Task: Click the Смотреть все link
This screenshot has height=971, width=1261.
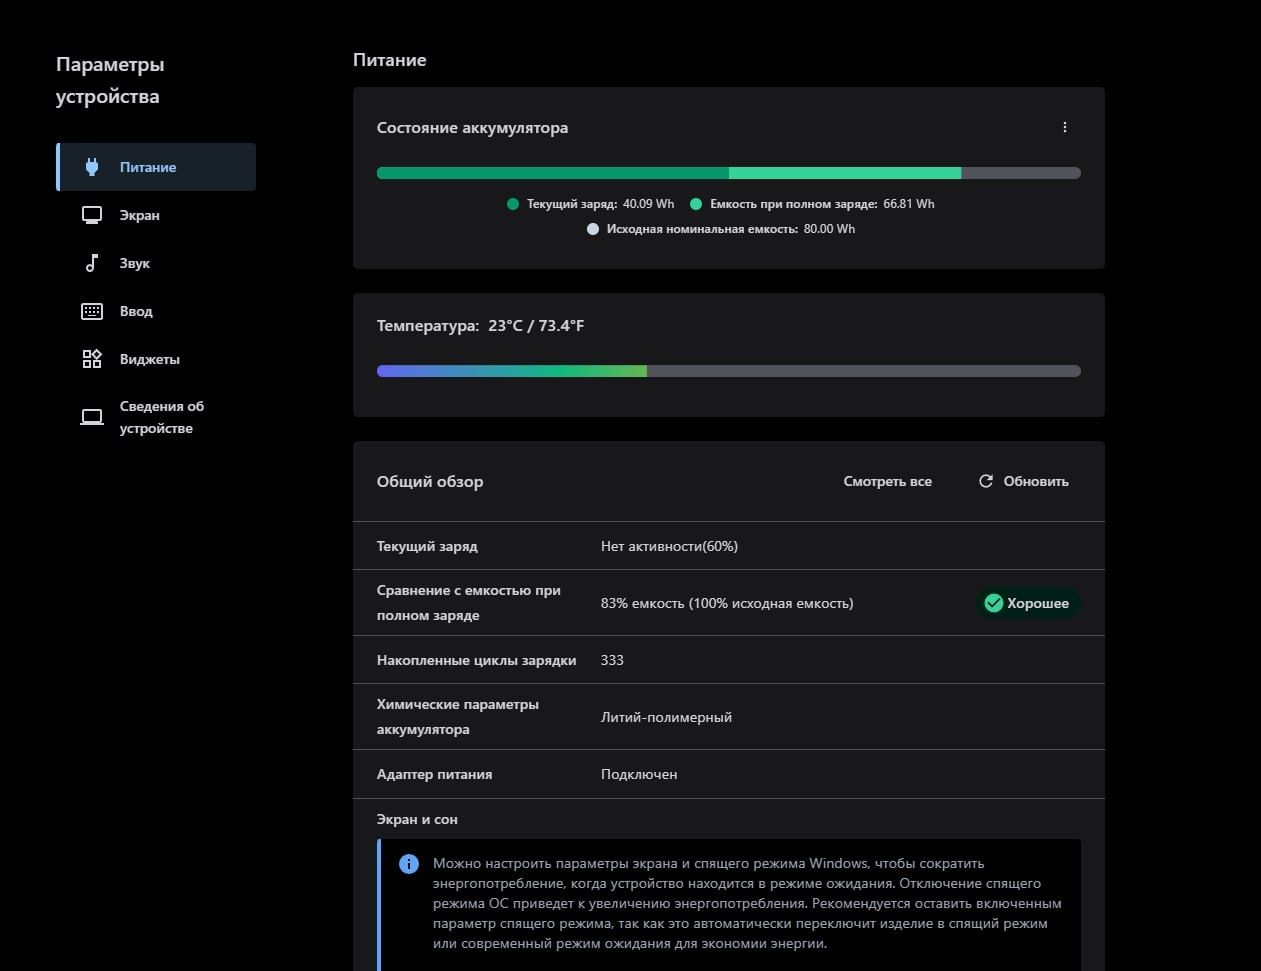Action: coord(887,481)
